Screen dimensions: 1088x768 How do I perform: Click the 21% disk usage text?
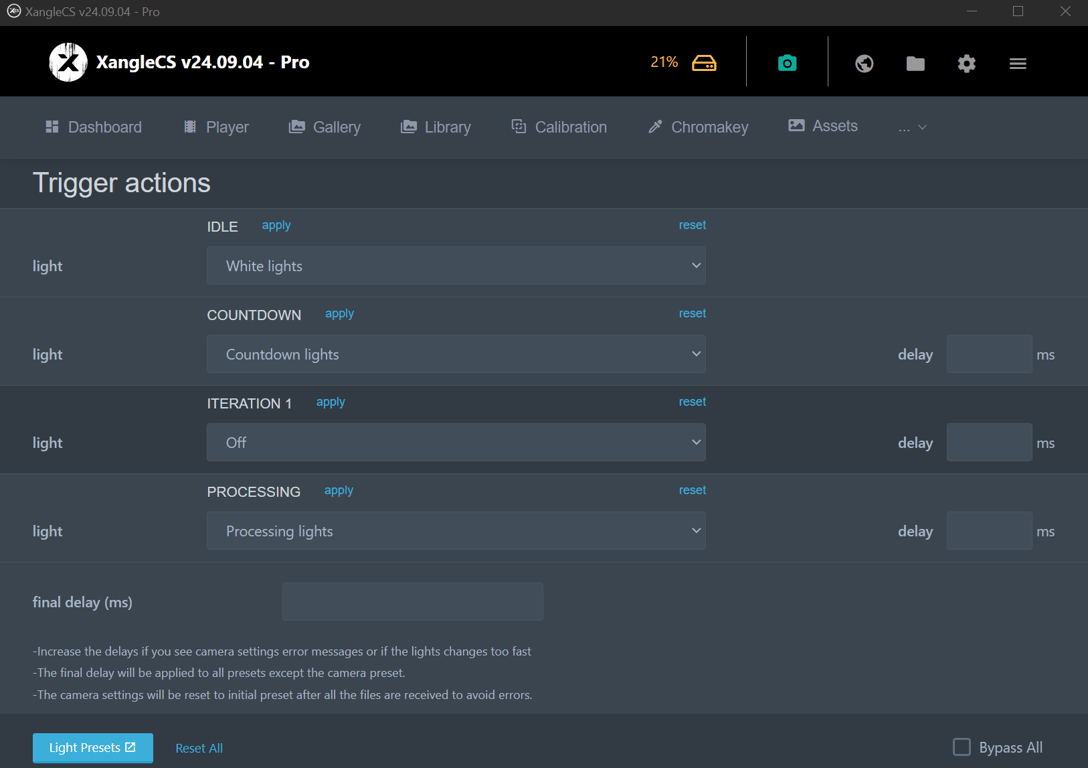(x=664, y=62)
